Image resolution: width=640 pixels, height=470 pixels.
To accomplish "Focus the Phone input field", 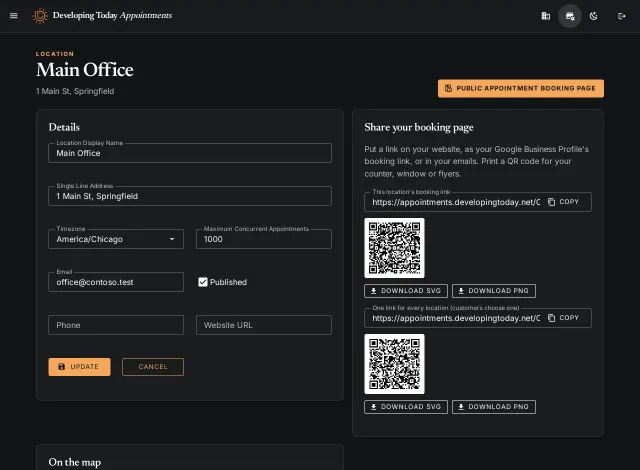I will coord(116,325).
